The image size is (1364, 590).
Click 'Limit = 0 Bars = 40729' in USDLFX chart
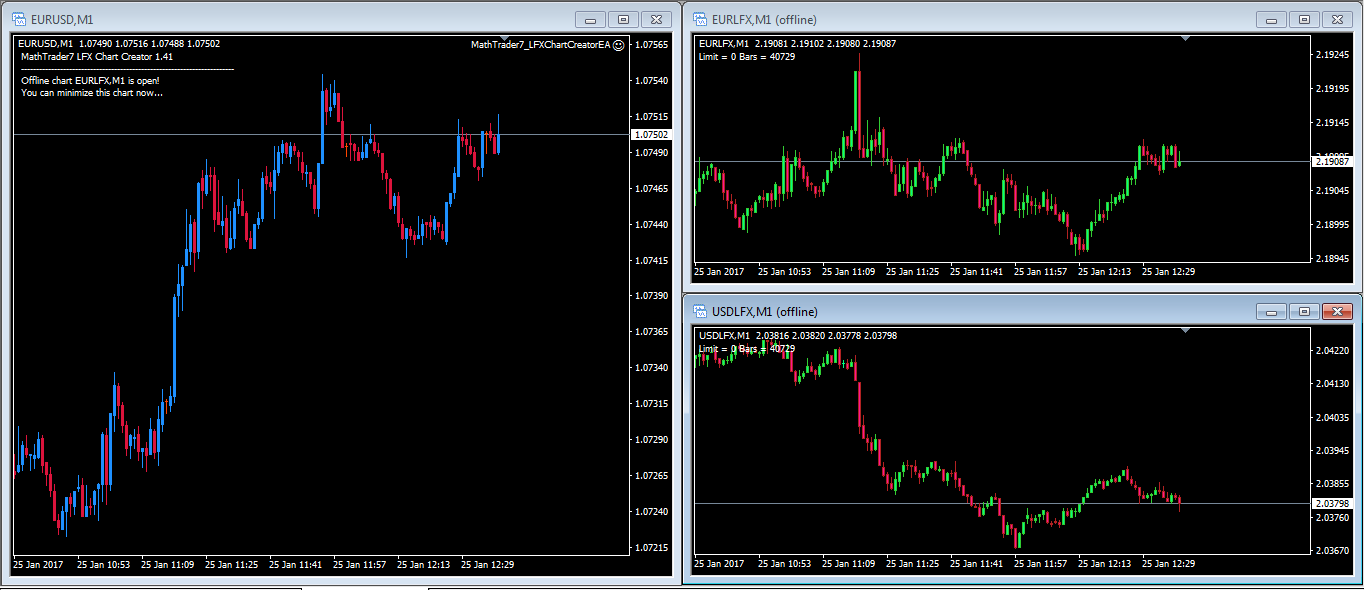coord(747,348)
